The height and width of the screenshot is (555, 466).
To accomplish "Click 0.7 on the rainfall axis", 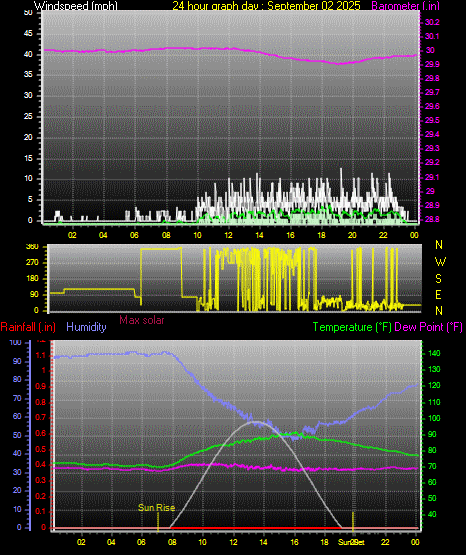I will coord(41,418).
